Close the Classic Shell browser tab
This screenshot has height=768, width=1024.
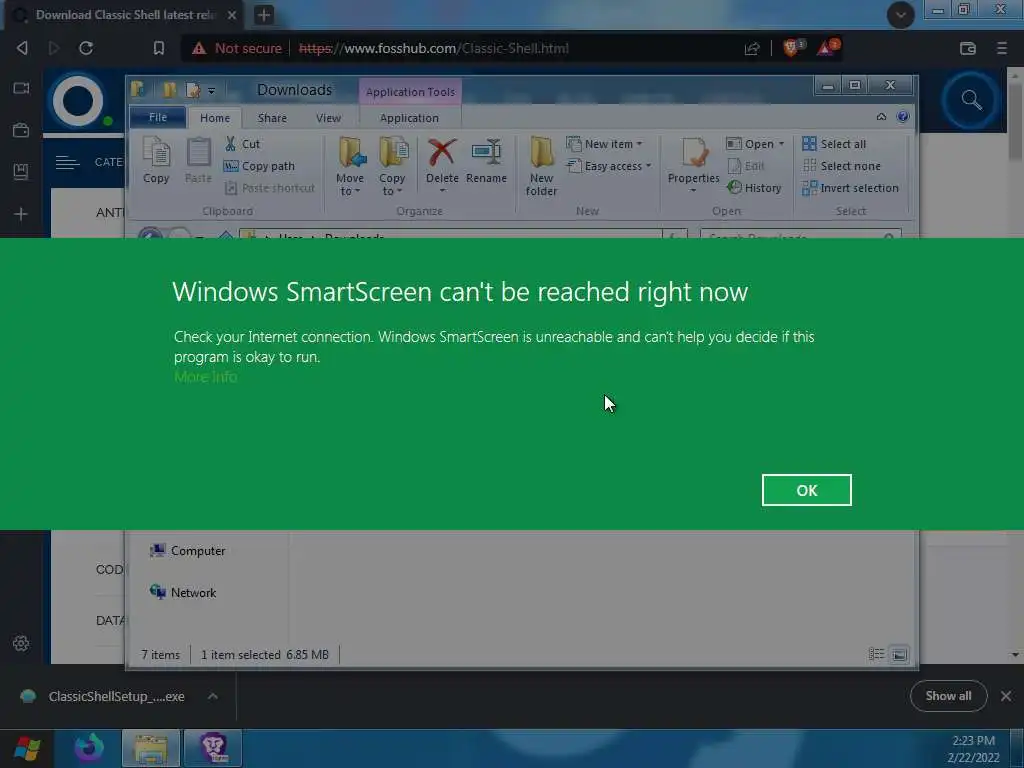(x=232, y=14)
